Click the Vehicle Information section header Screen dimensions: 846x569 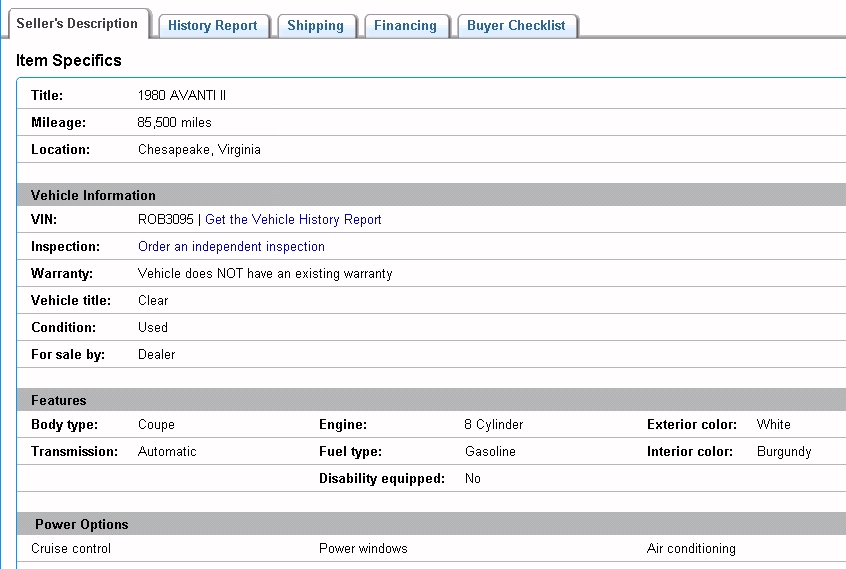point(93,195)
